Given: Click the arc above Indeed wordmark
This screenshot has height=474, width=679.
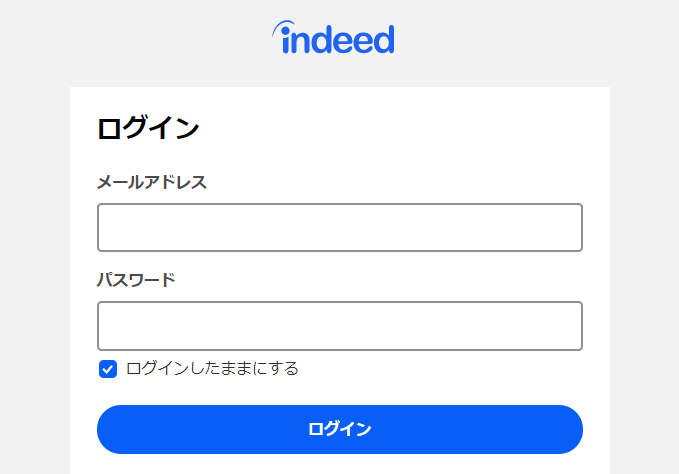Looking at the screenshot, I should 283,27.
